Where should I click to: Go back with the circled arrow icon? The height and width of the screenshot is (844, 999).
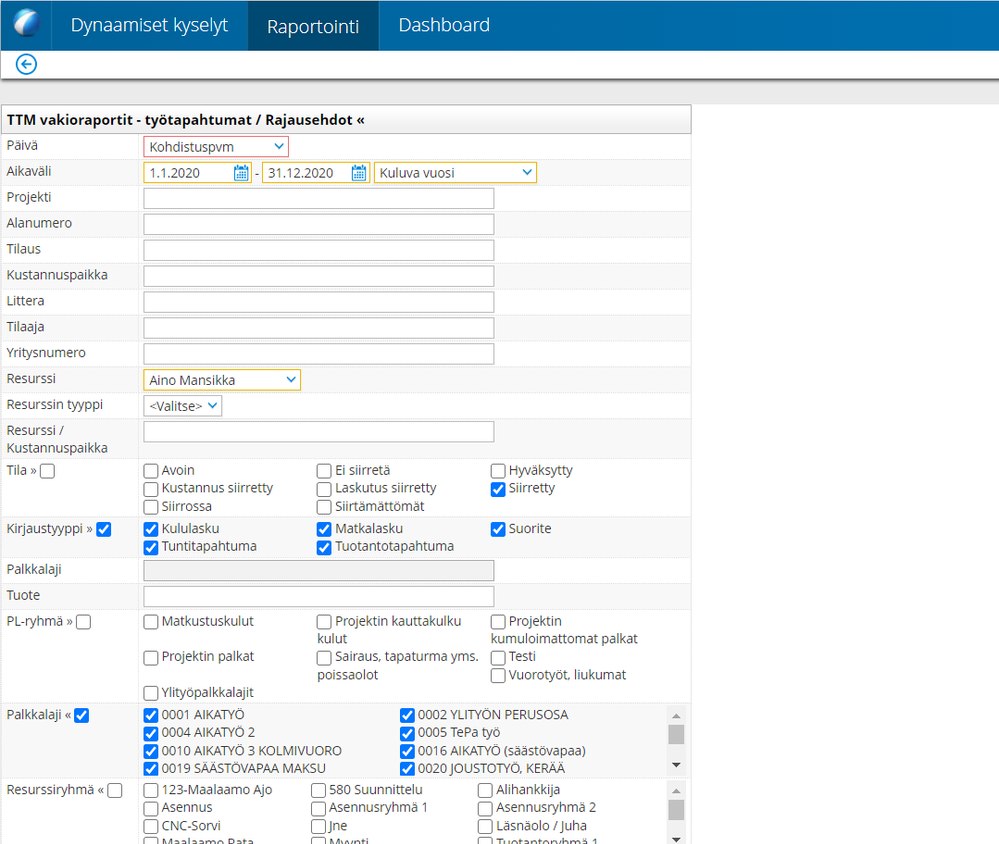click(x=26, y=64)
